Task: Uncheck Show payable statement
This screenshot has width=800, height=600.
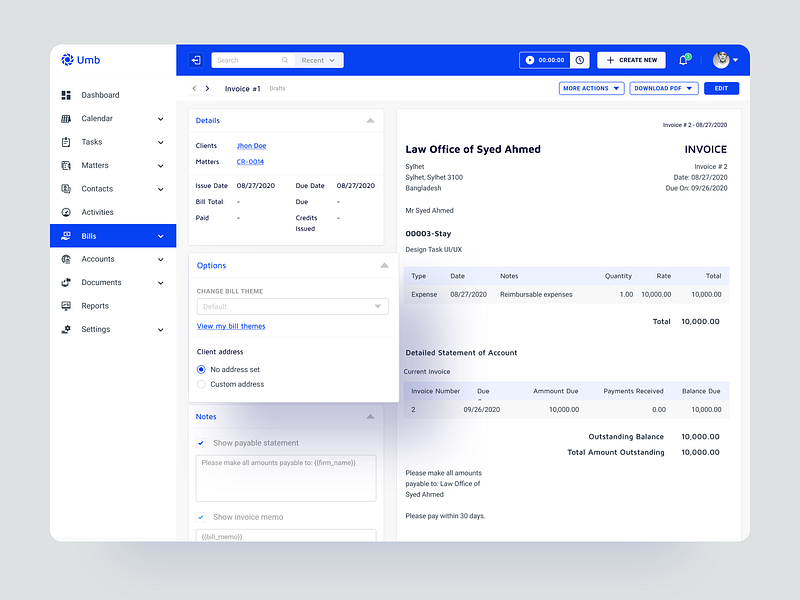Action: [x=201, y=443]
